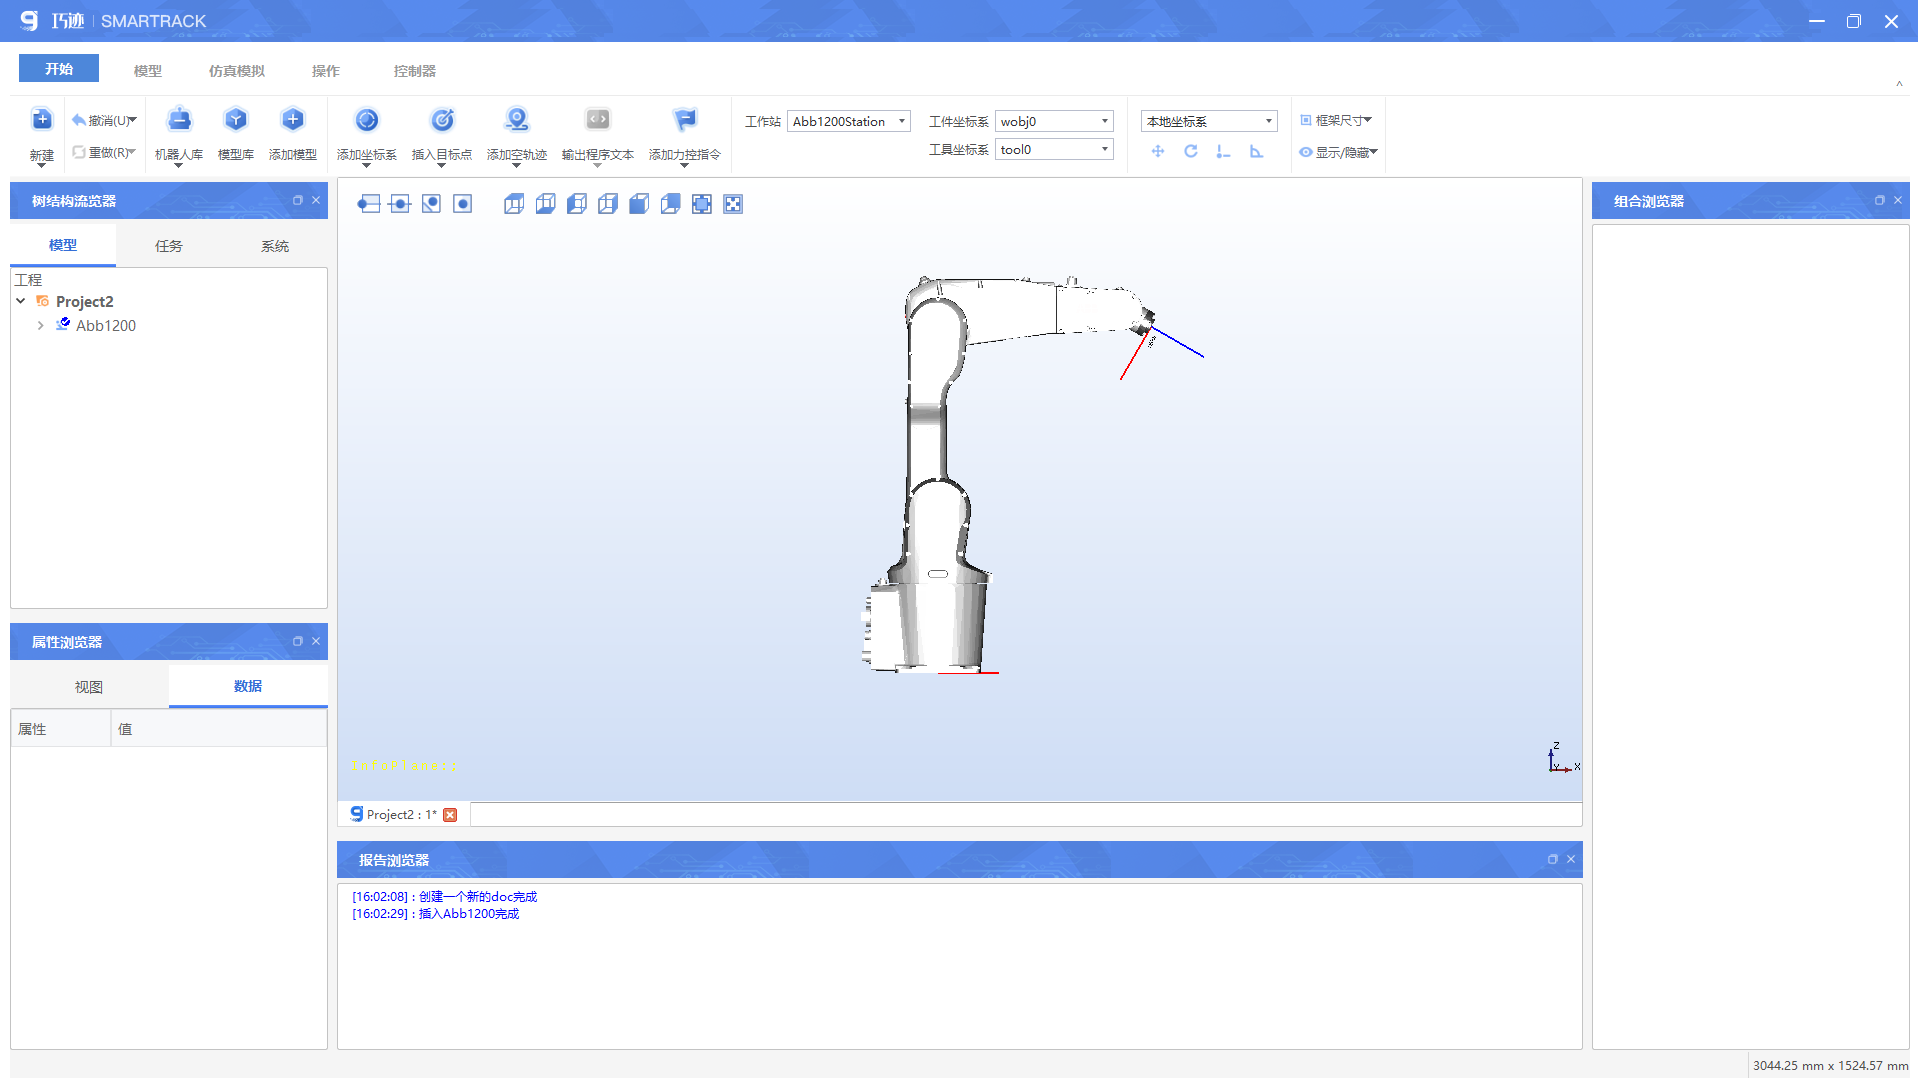Select the 模型 ribbon tab

148,71
